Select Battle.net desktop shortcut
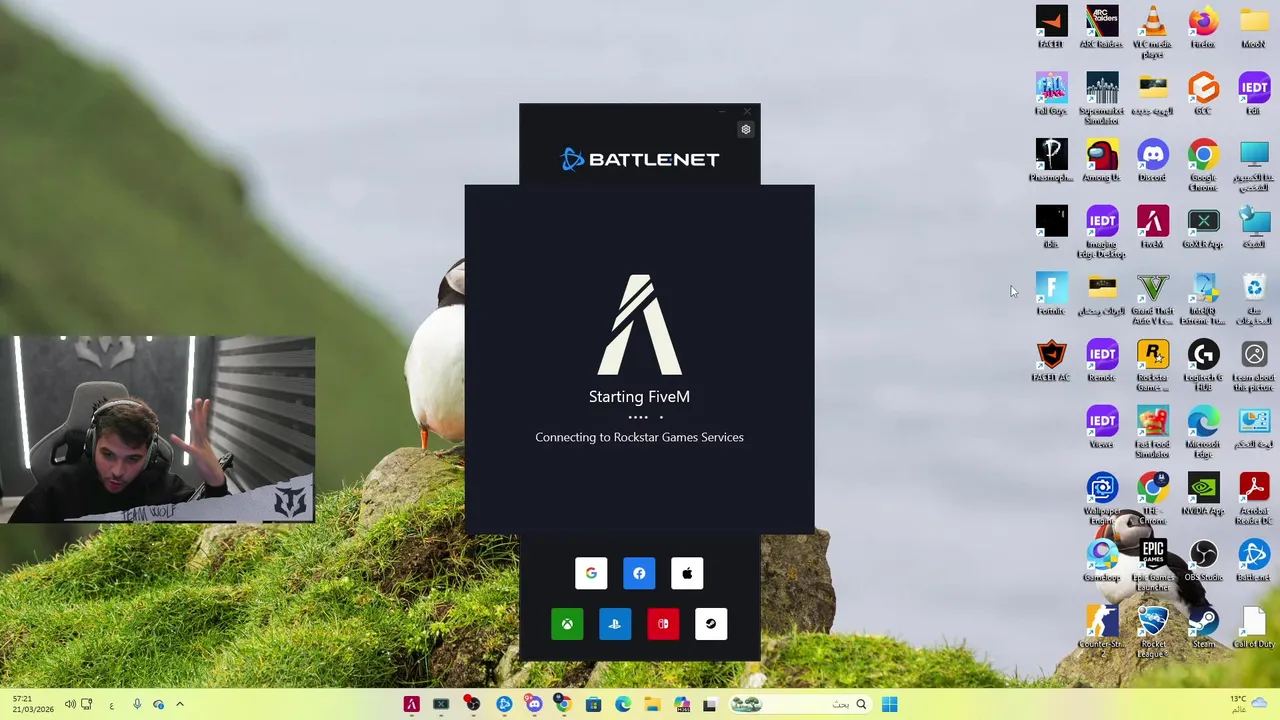 [x=1254, y=561]
